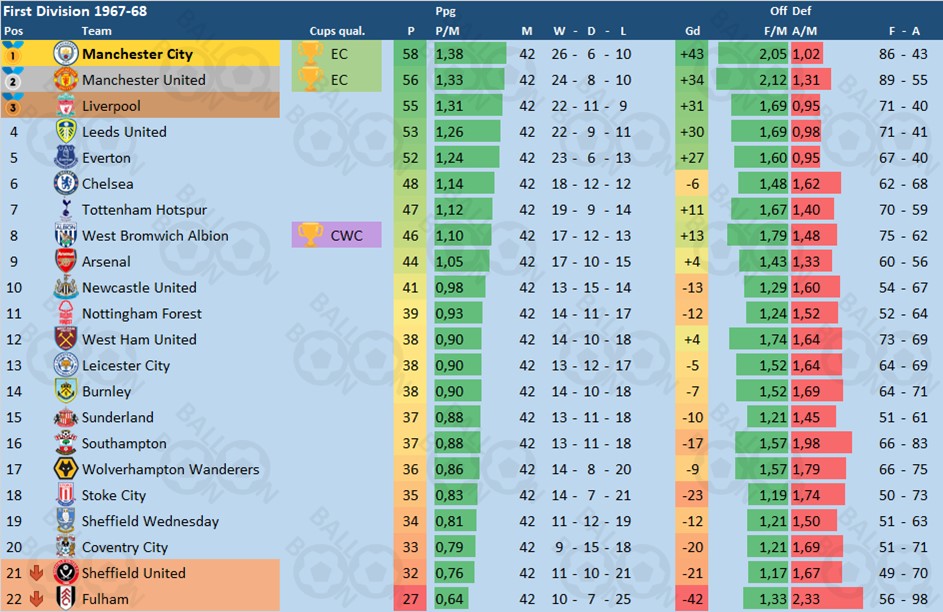Open the Sheffield Wednesday team name
This screenshot has height=612, width=943.
[150, 521]
